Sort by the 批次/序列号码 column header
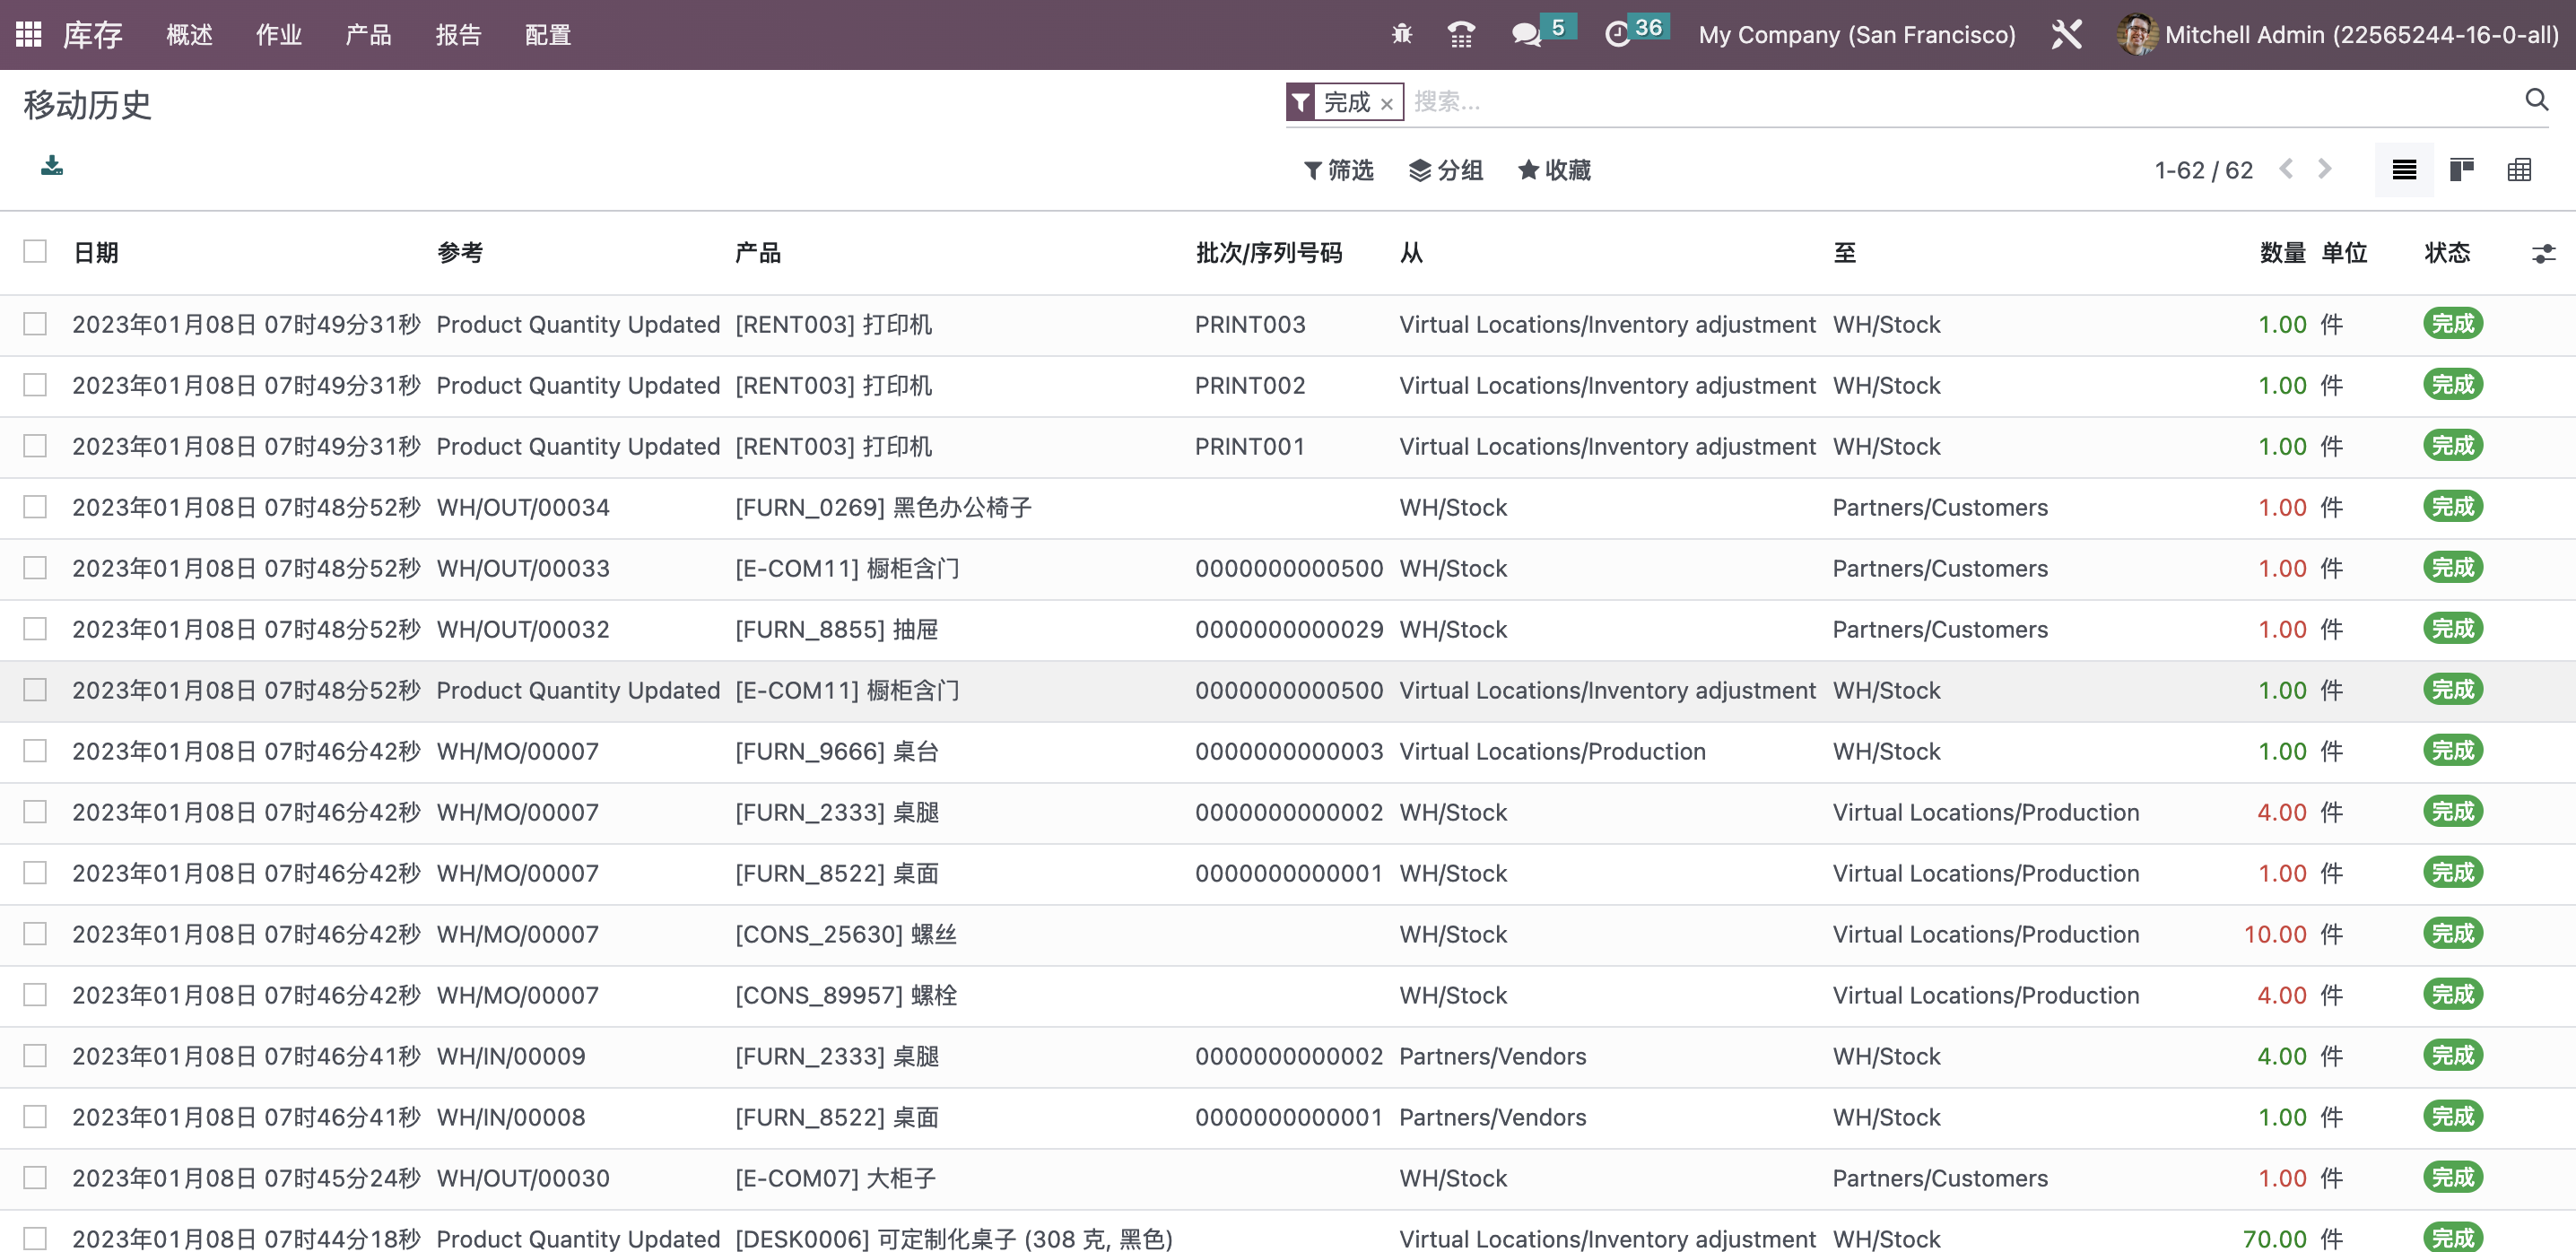Screen dimensions: 2576x1252 tap(1269, 253)
